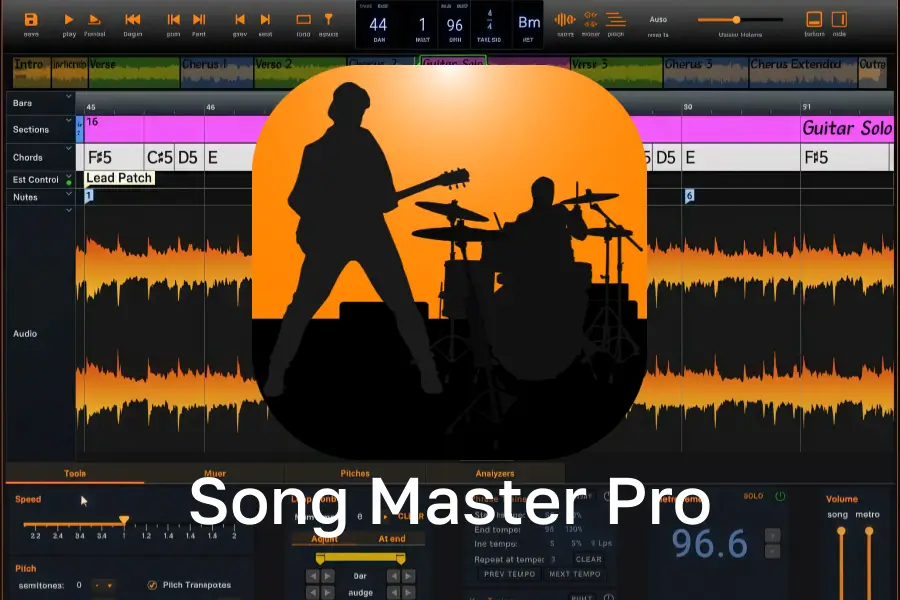Image resolution: width=900 pixels, height=600 pixels.
Task: Switch to the Tools tab
Action: (75, 474)
